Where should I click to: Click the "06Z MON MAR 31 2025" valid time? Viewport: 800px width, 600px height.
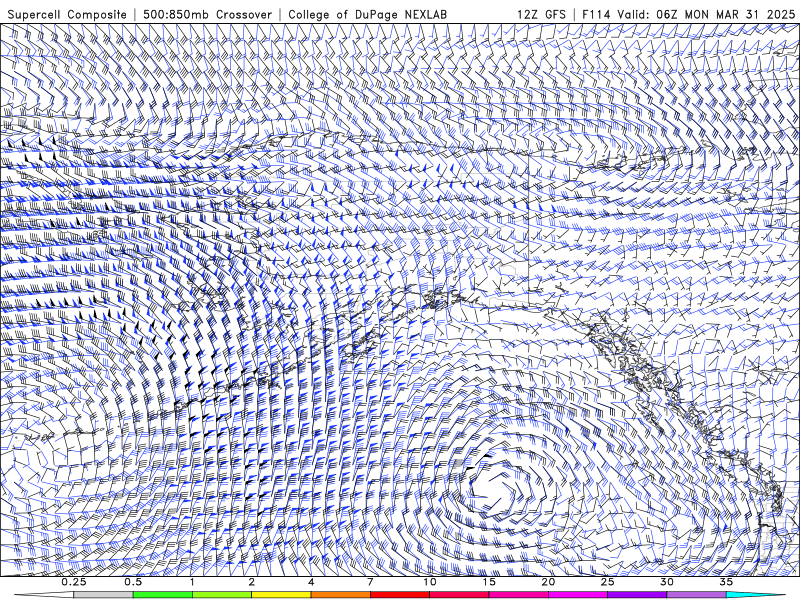(x=726, y=14)
